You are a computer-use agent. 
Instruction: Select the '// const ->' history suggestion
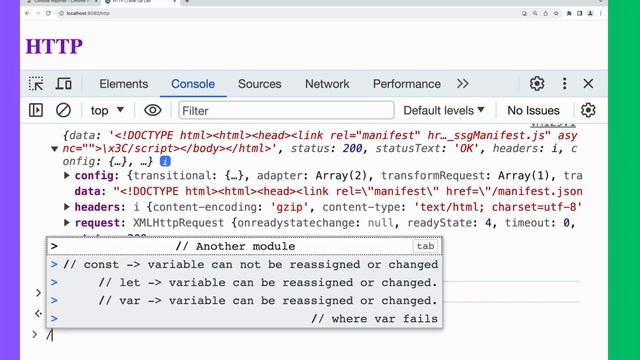(244, 264)
